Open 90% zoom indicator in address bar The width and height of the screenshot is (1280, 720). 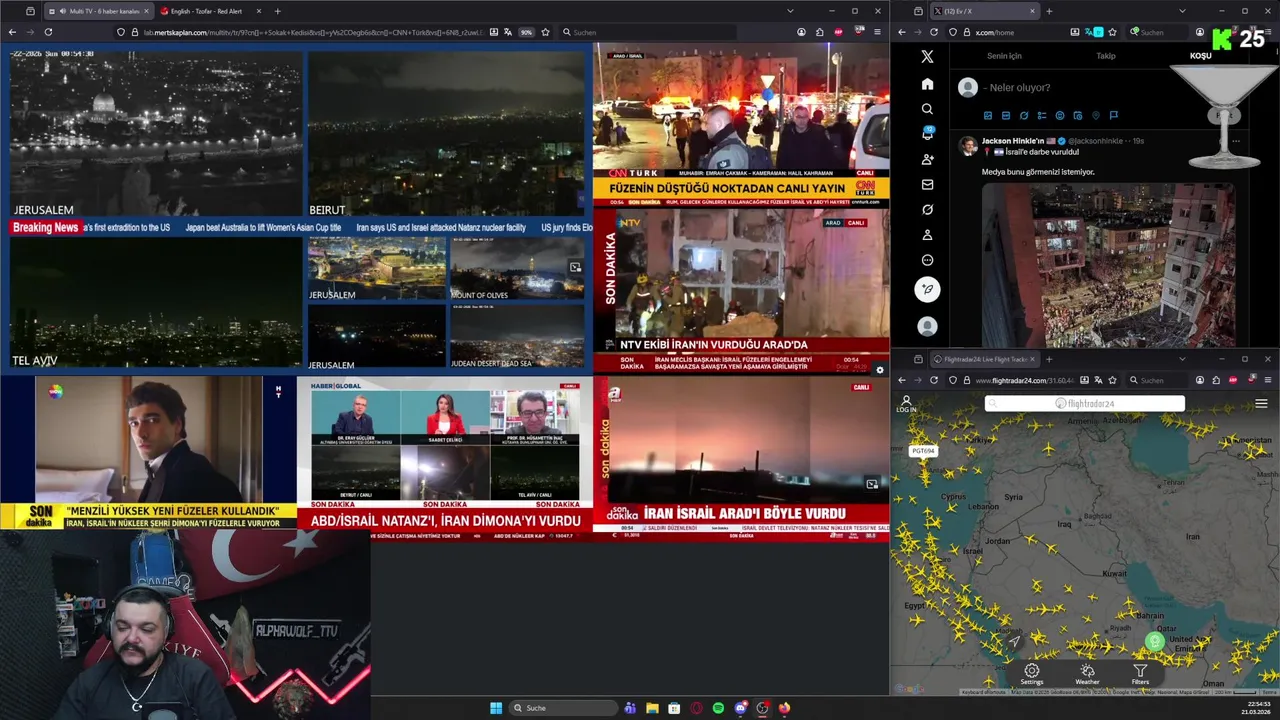click(x=526, y=32)
